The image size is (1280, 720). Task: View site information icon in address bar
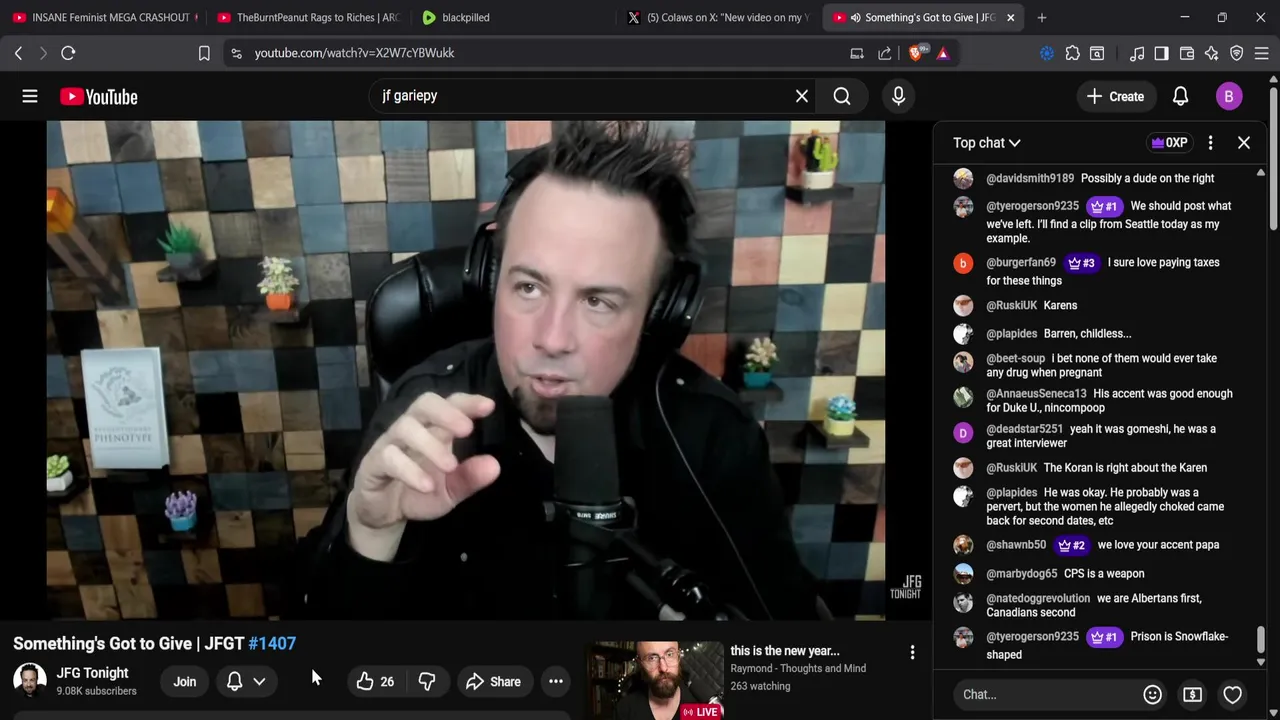coord(236,53)
